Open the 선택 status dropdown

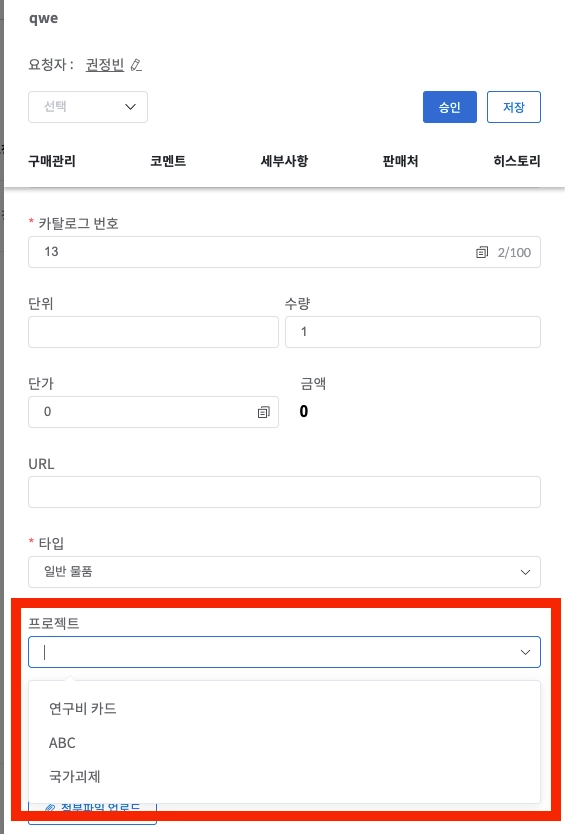pos(88,107)
